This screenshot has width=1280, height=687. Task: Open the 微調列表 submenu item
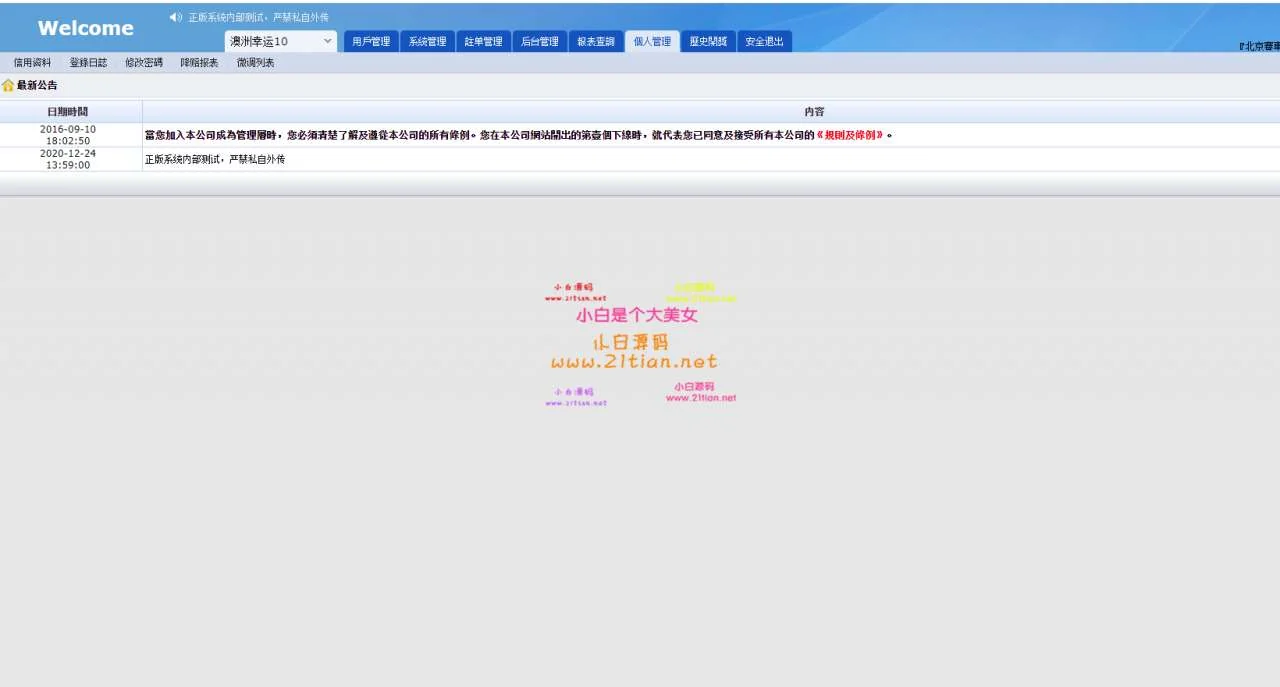point(255,63)
